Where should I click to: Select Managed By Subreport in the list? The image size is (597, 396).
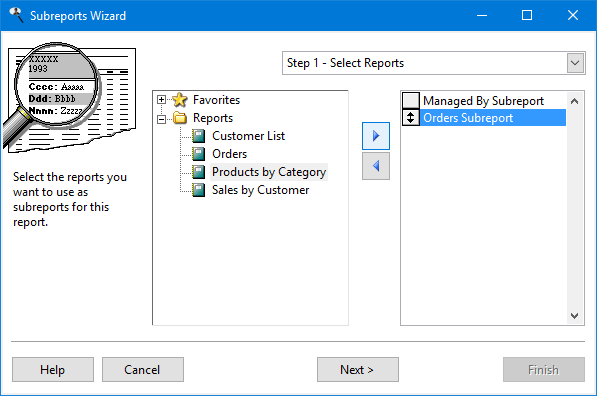tap(483, 101)
